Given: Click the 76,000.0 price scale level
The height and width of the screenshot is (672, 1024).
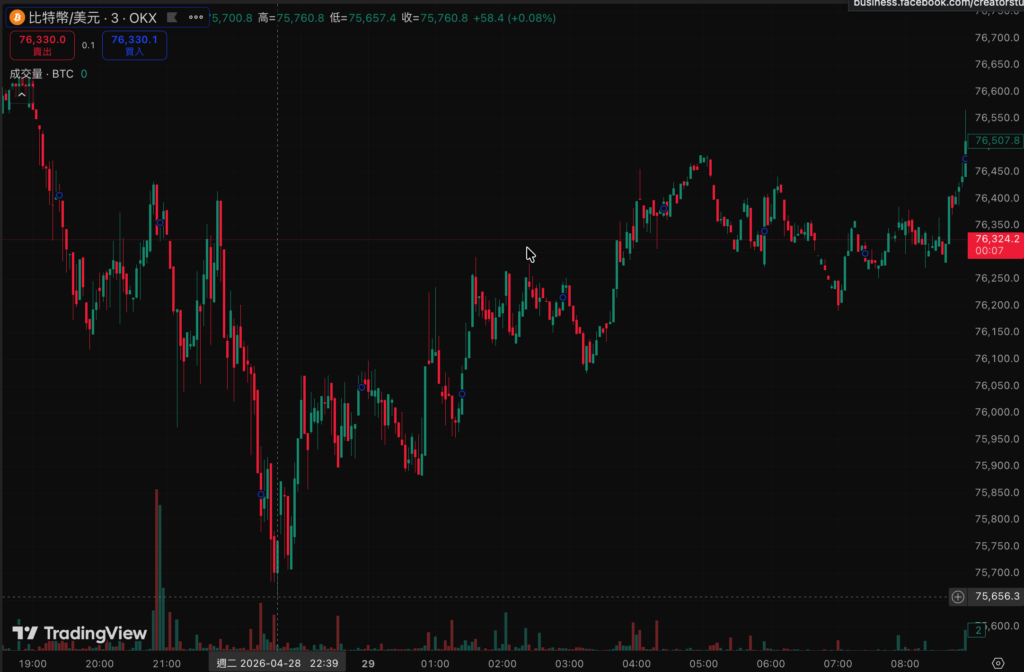Looking at the screenshot, I should point(996,412).
